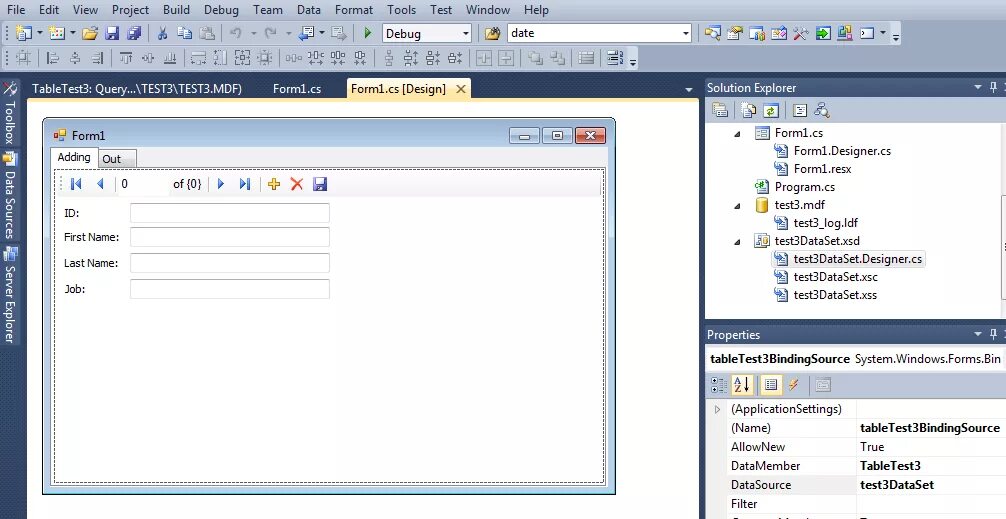Open the document tab list dropdown arrow

click(x=689, y=90)
